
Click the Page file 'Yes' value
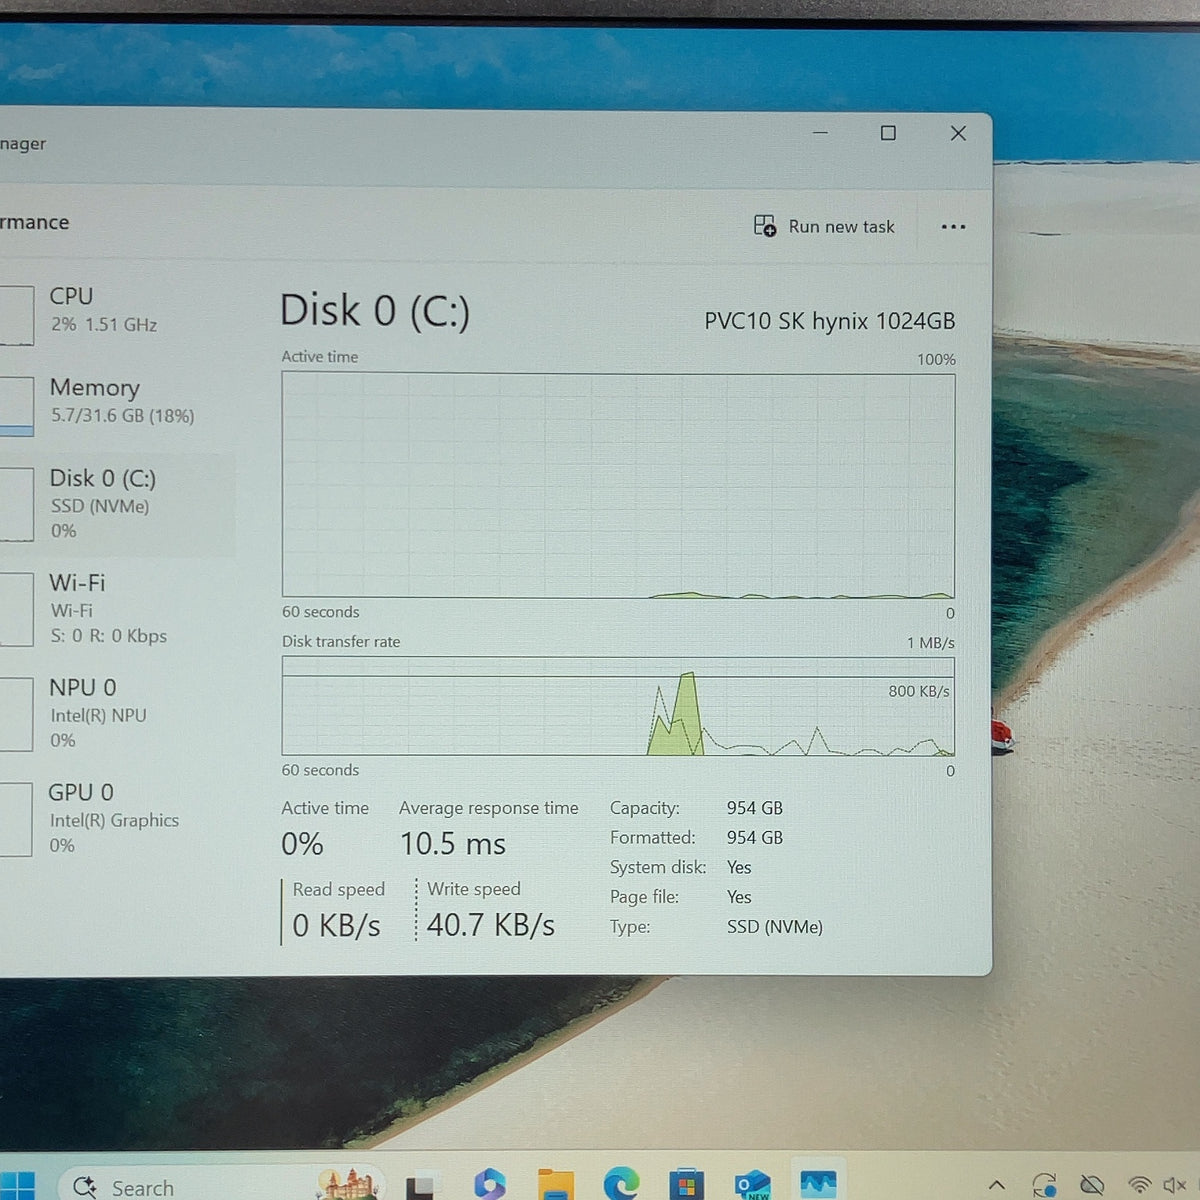click(739, 897)
